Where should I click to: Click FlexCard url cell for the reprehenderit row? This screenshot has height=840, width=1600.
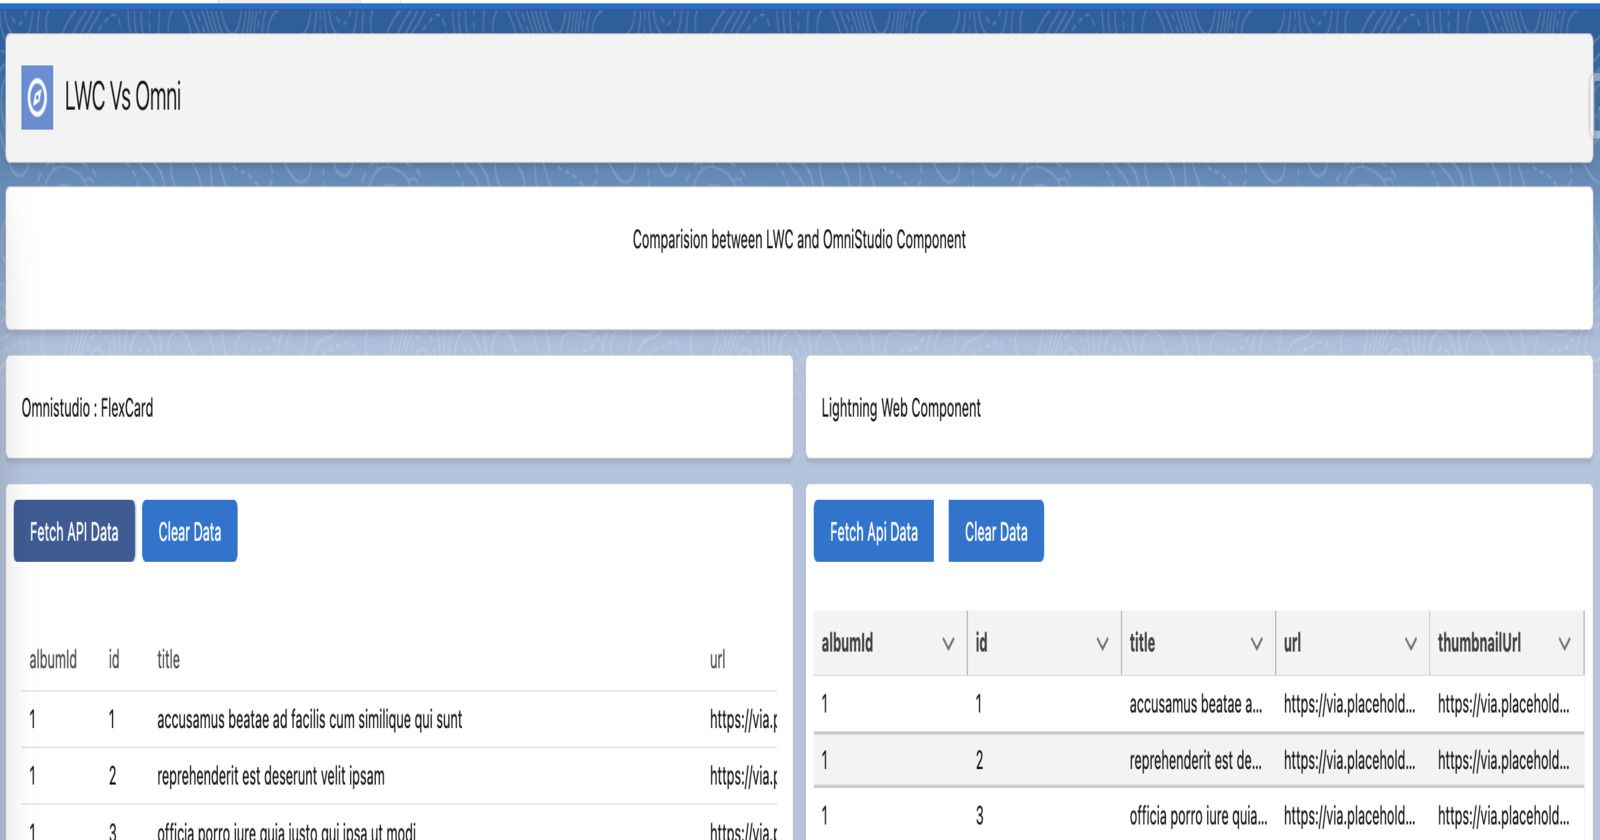tap(743, 776)
